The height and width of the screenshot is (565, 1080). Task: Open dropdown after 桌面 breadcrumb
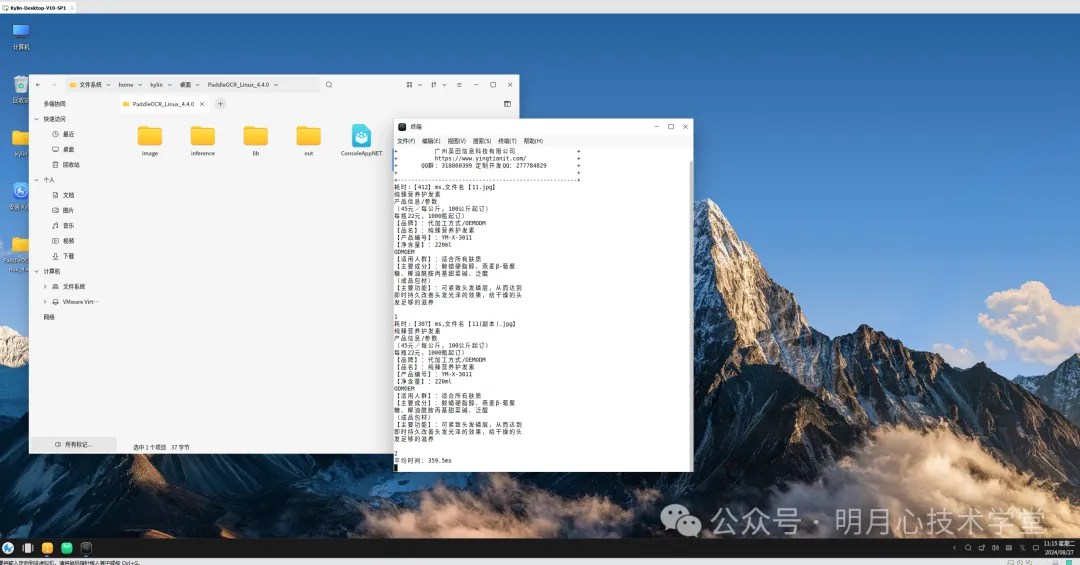198,85
